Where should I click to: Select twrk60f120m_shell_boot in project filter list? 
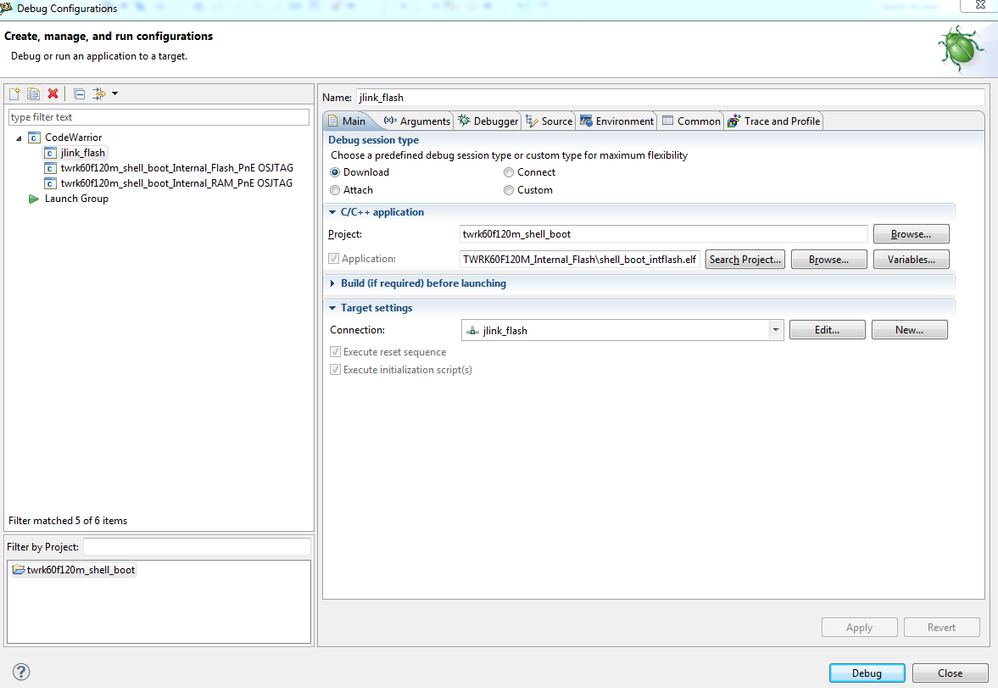pos(74,570)
